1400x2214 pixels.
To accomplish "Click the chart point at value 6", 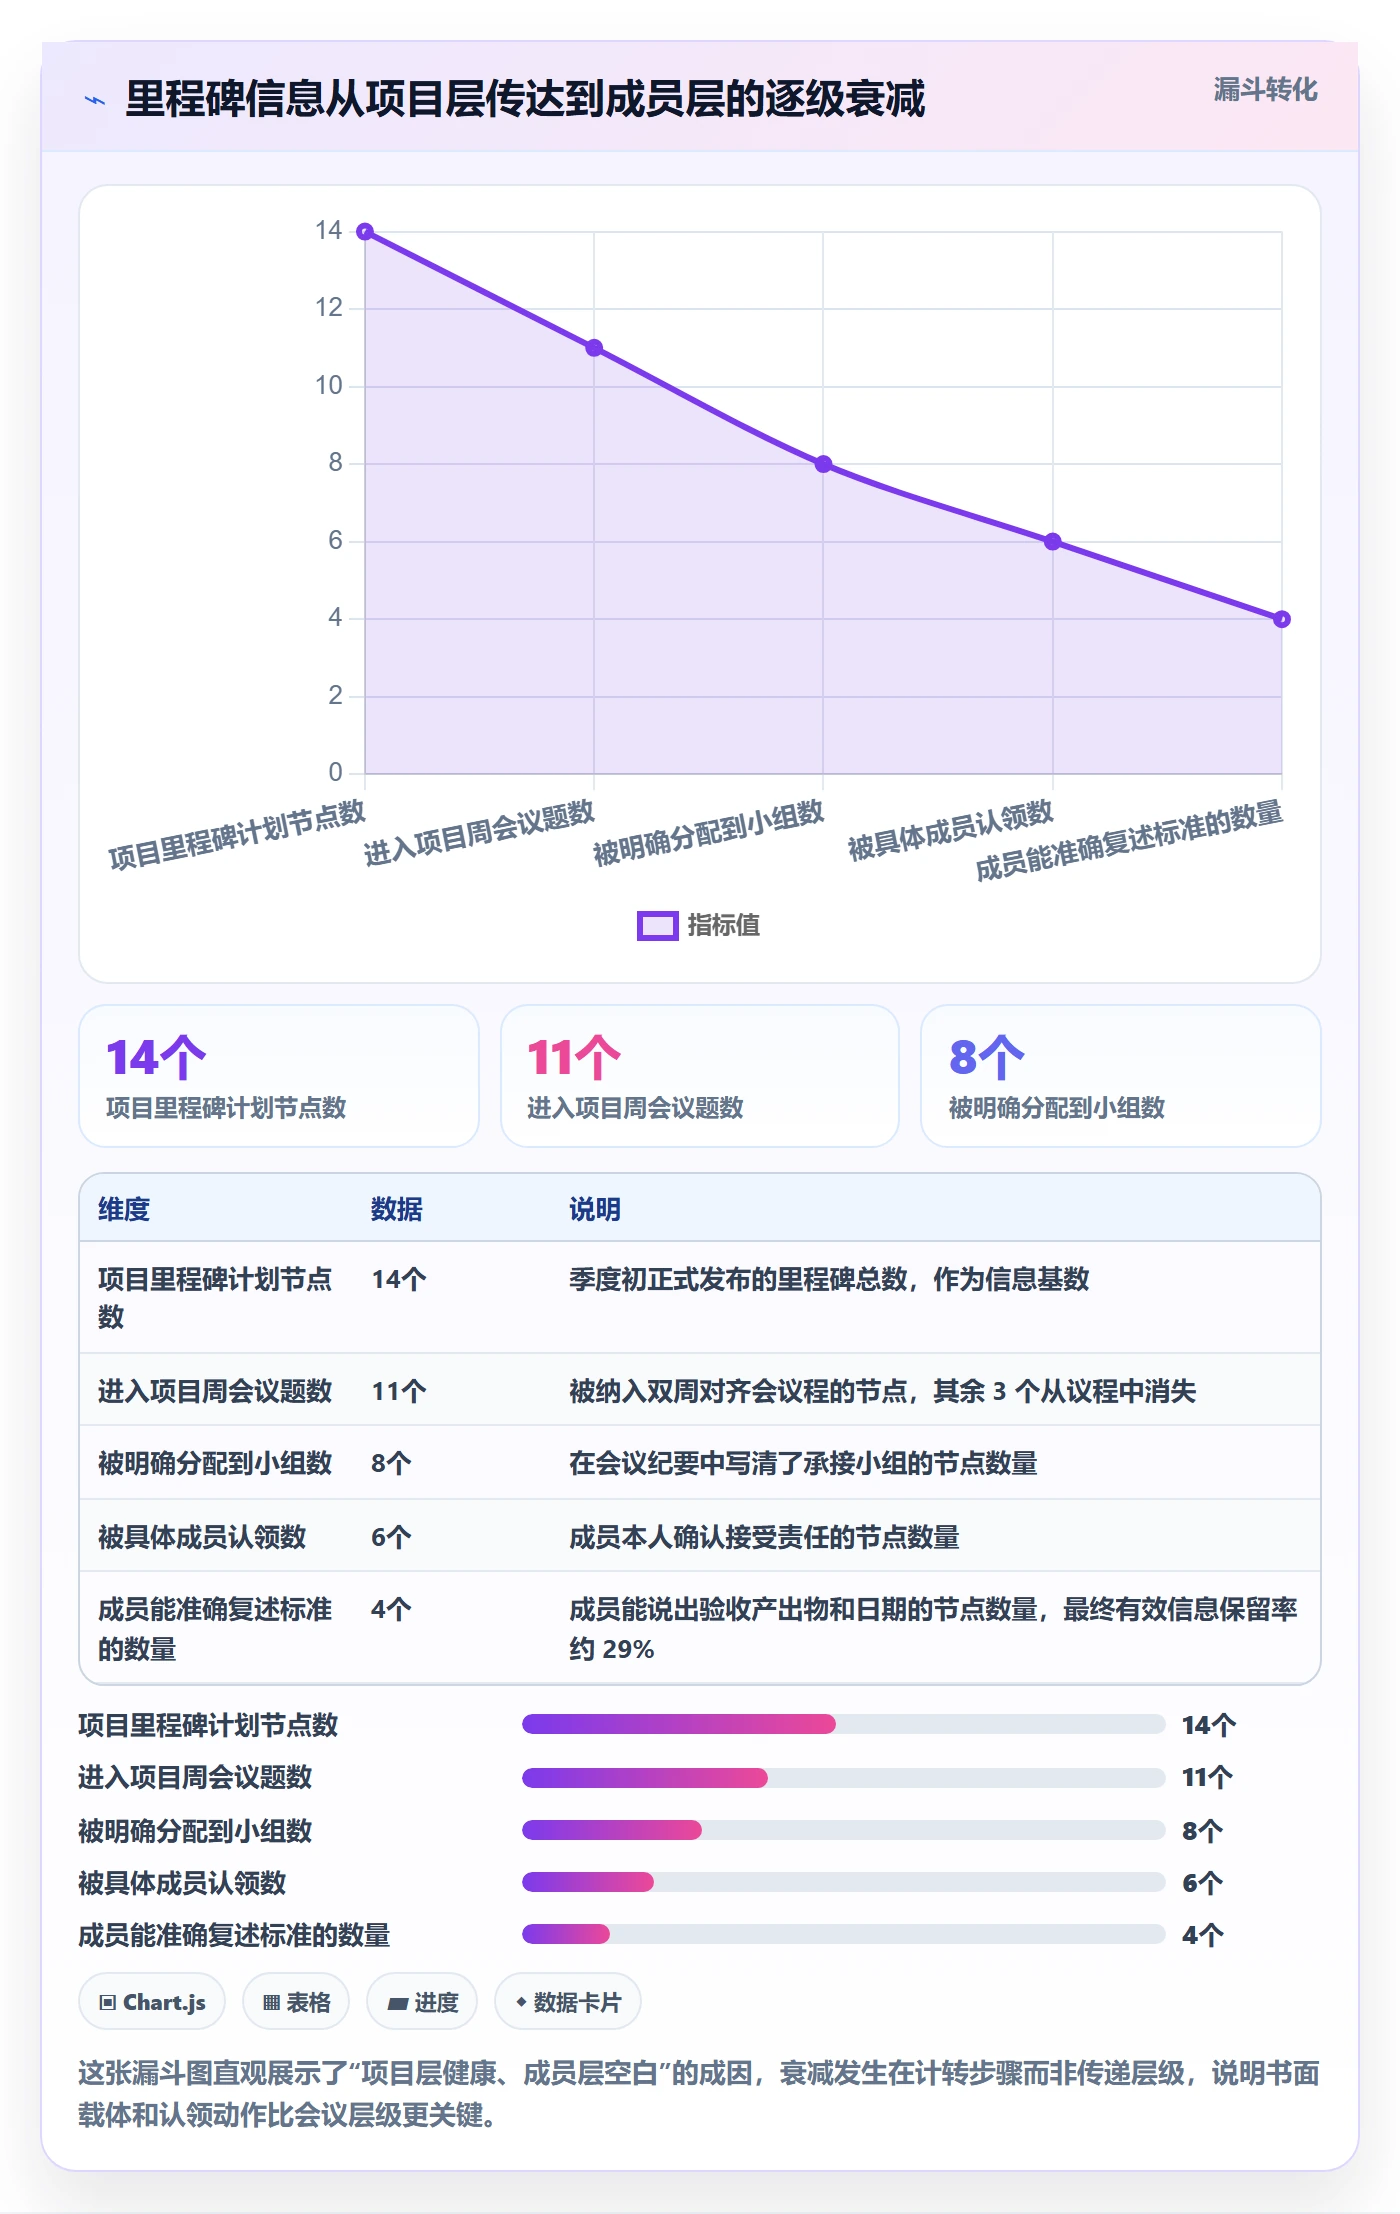I will [x=1052, y=542].
